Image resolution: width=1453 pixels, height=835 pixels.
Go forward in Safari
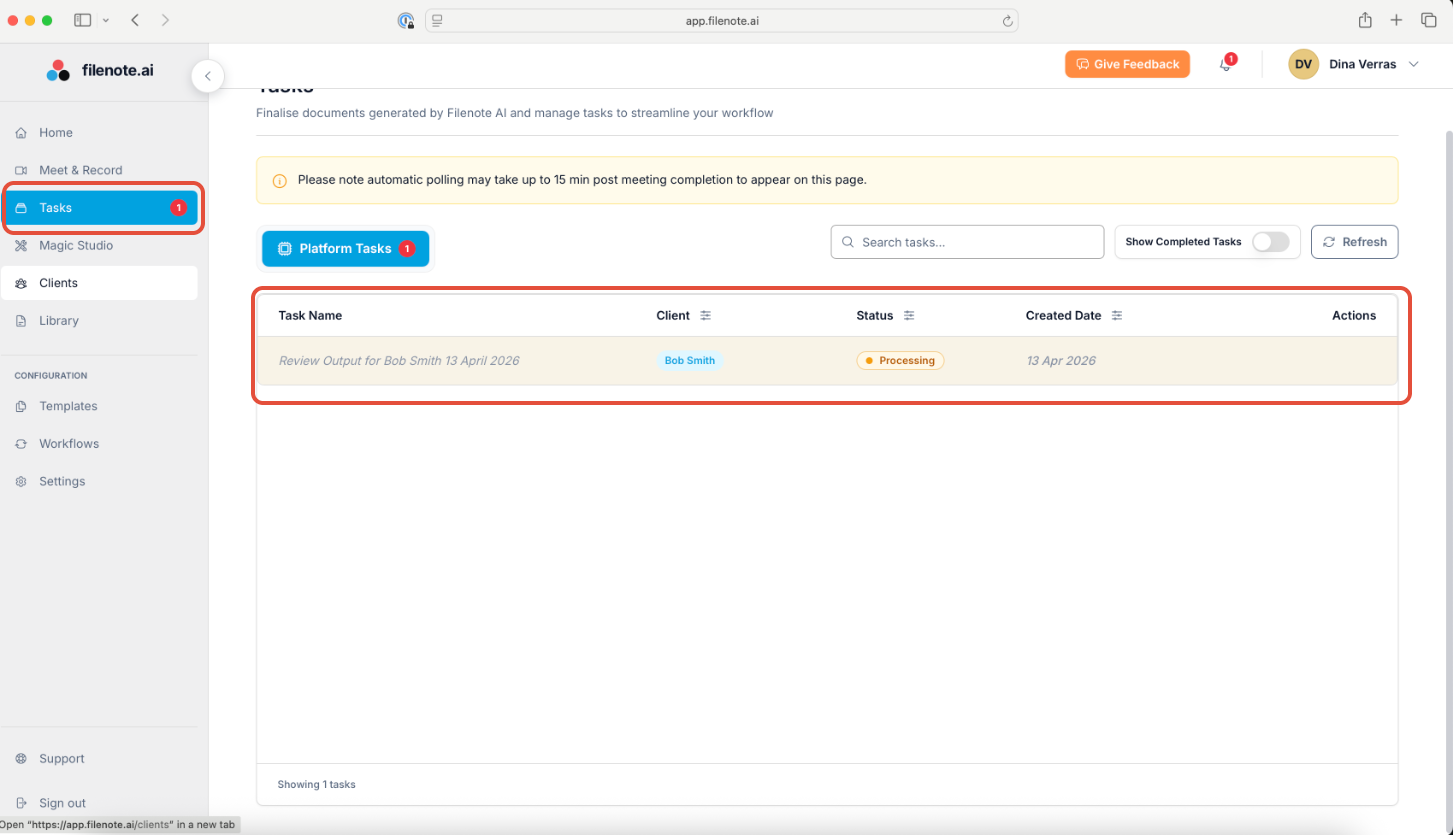click(165, 20)
